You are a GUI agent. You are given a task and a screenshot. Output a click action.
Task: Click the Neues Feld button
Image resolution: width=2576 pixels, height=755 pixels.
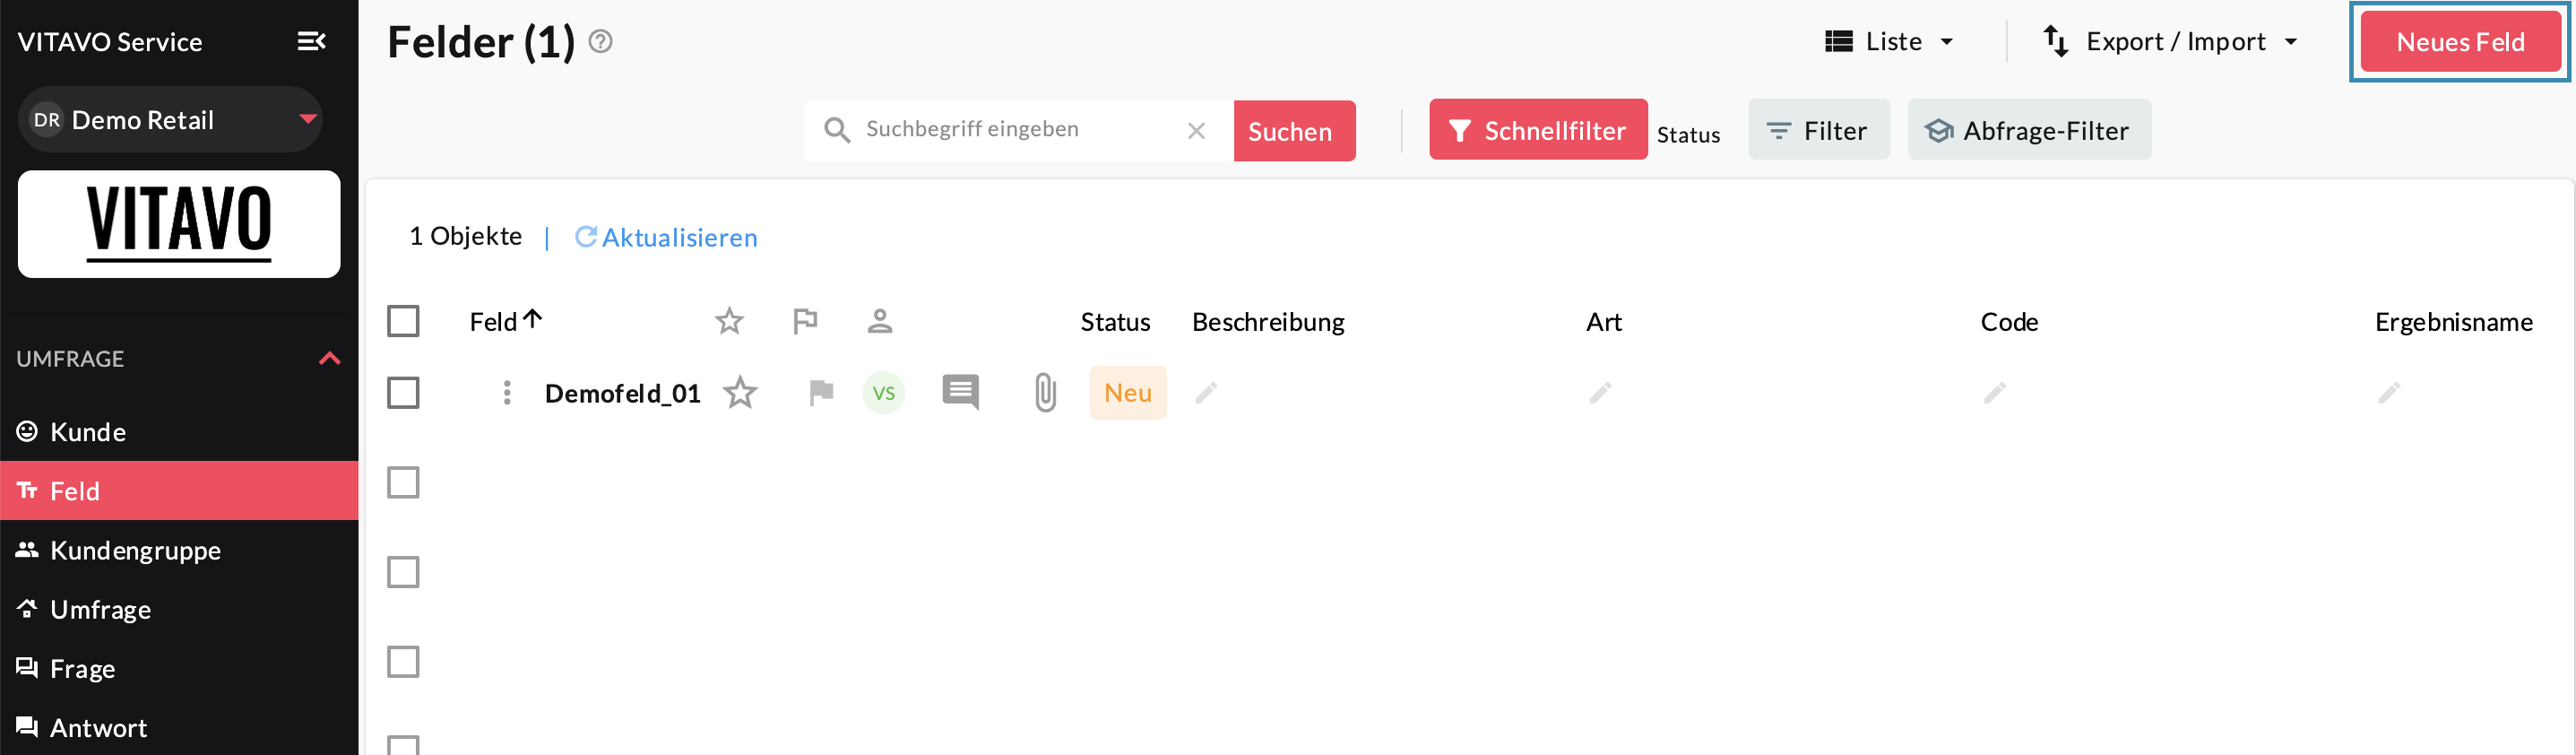(2459, 42)
